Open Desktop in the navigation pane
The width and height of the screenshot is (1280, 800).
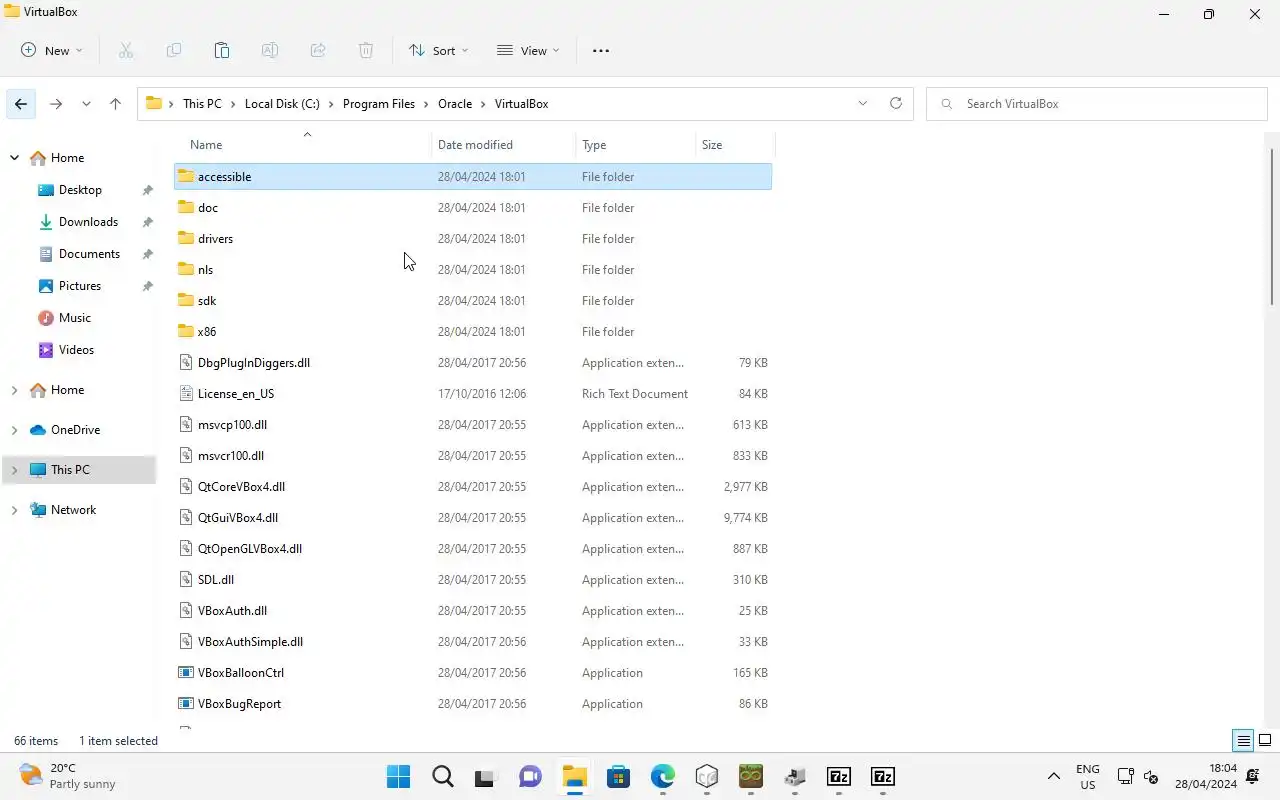click(80, 190)
